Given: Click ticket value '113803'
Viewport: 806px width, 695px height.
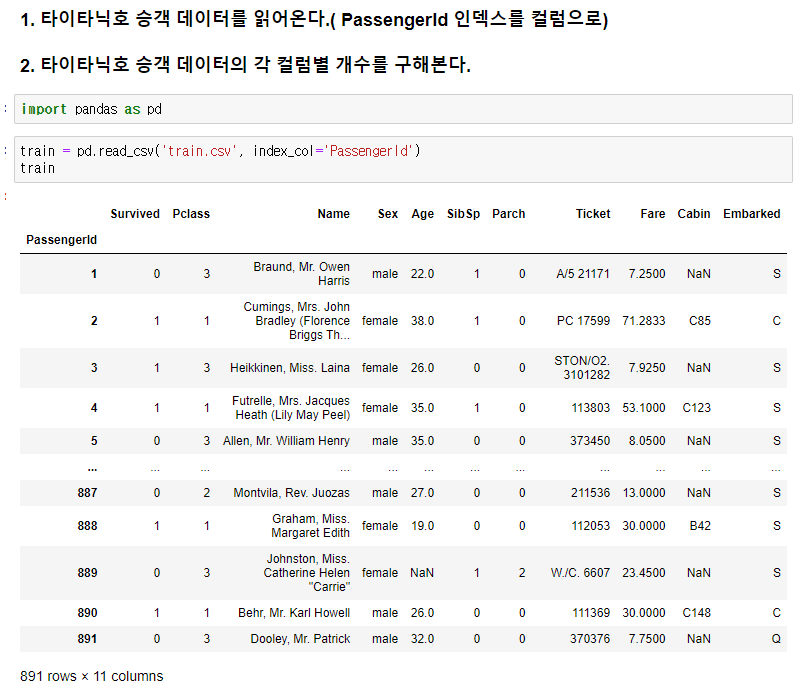Looking at the screenshot, I should [x=591, y=408].
